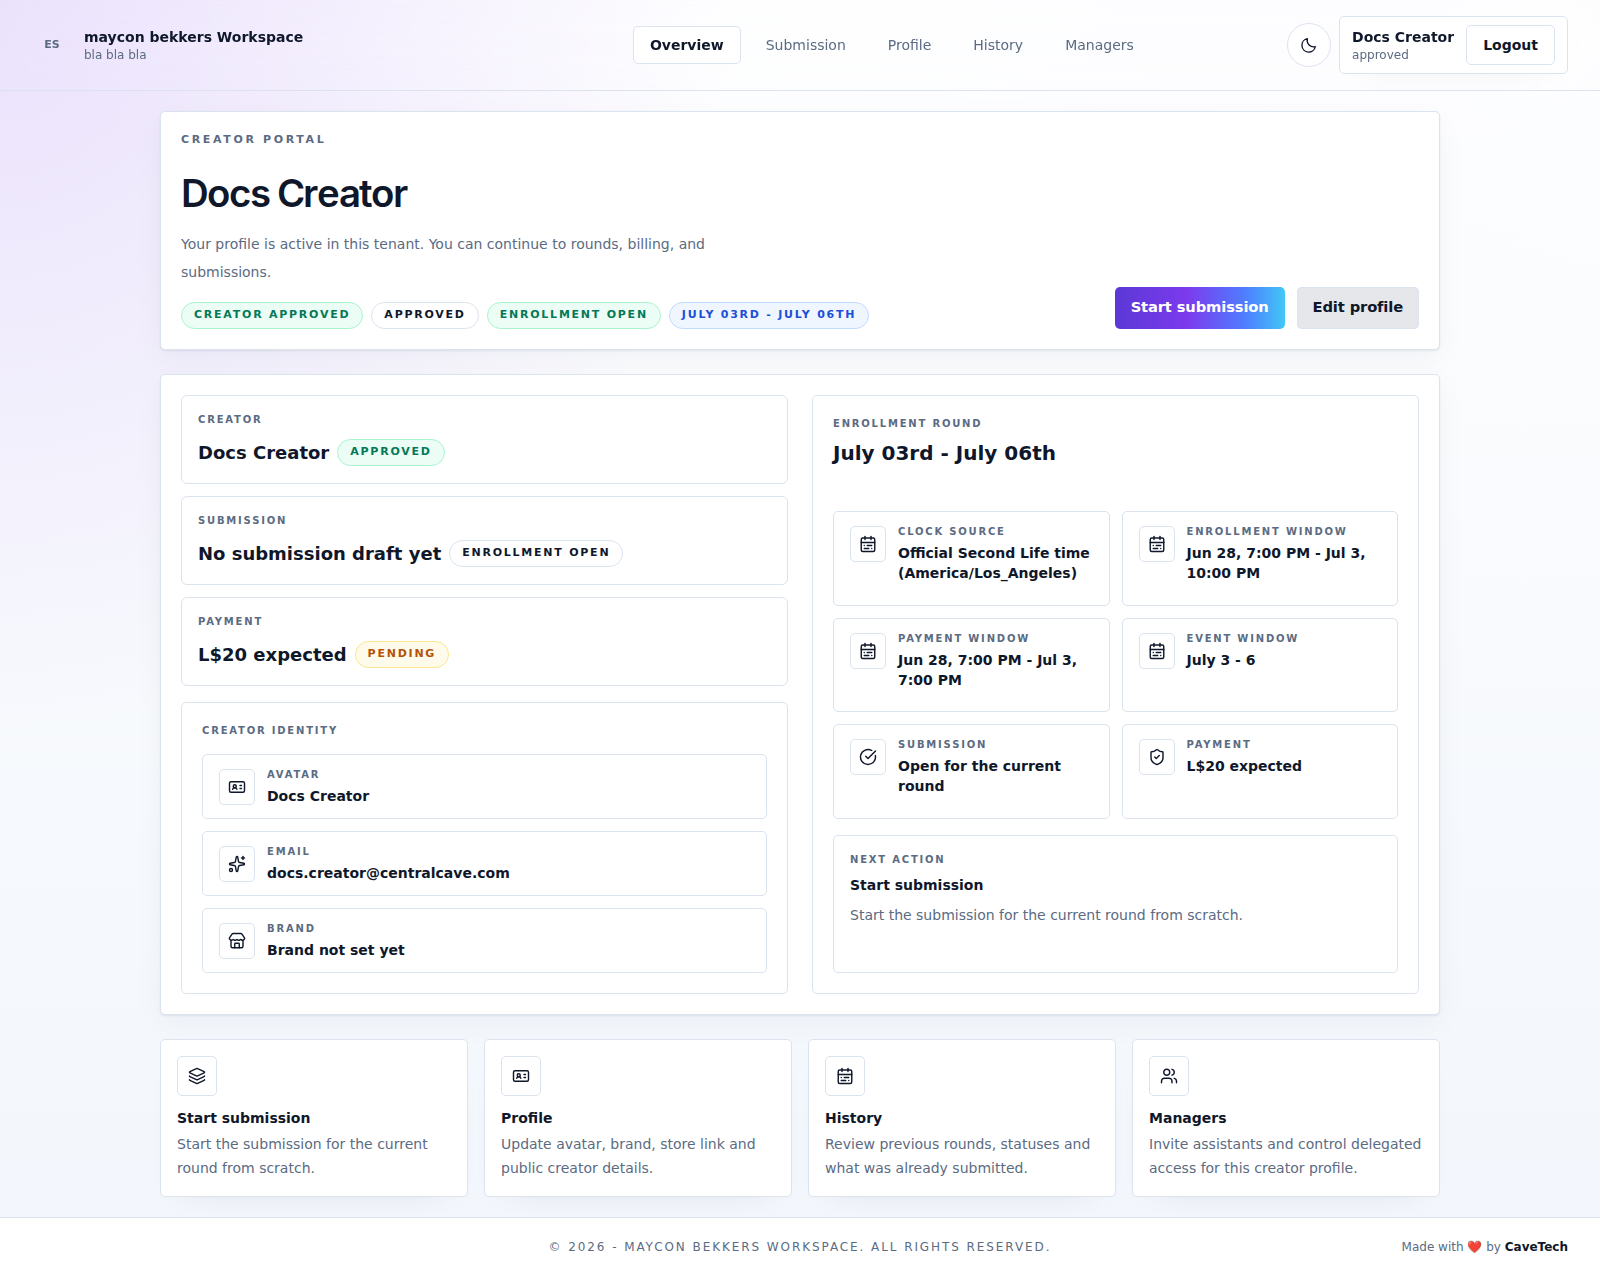
Task: Click the Payment shield icon
Action: point(1157,757)
